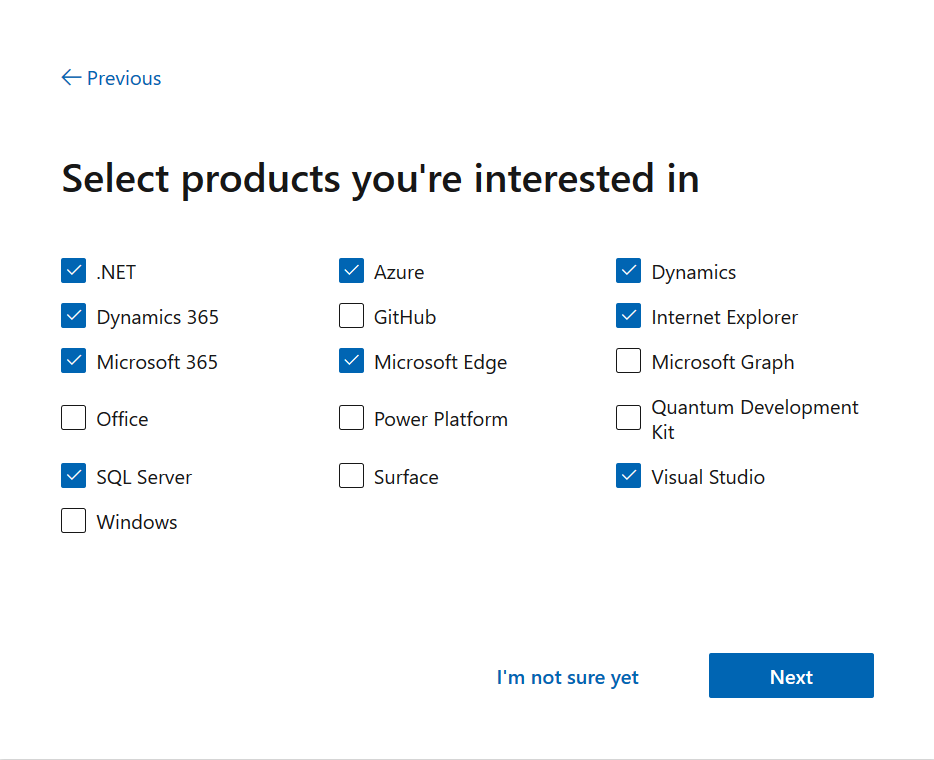
Task: Uncheck the .NET checkbox
Action: (x=74, y=271)
